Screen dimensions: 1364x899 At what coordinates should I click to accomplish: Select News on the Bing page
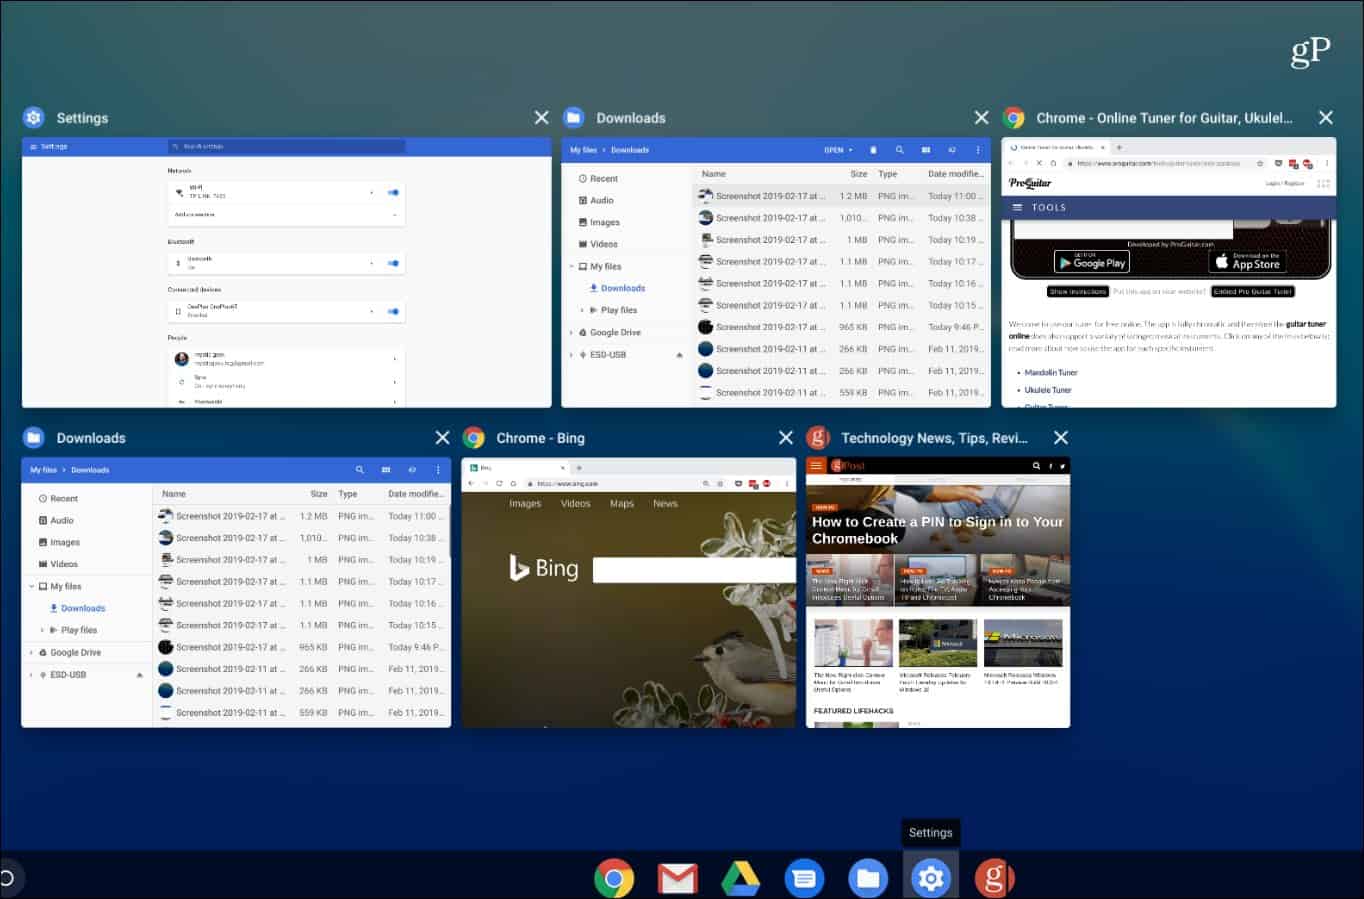[x=665, y=504]
